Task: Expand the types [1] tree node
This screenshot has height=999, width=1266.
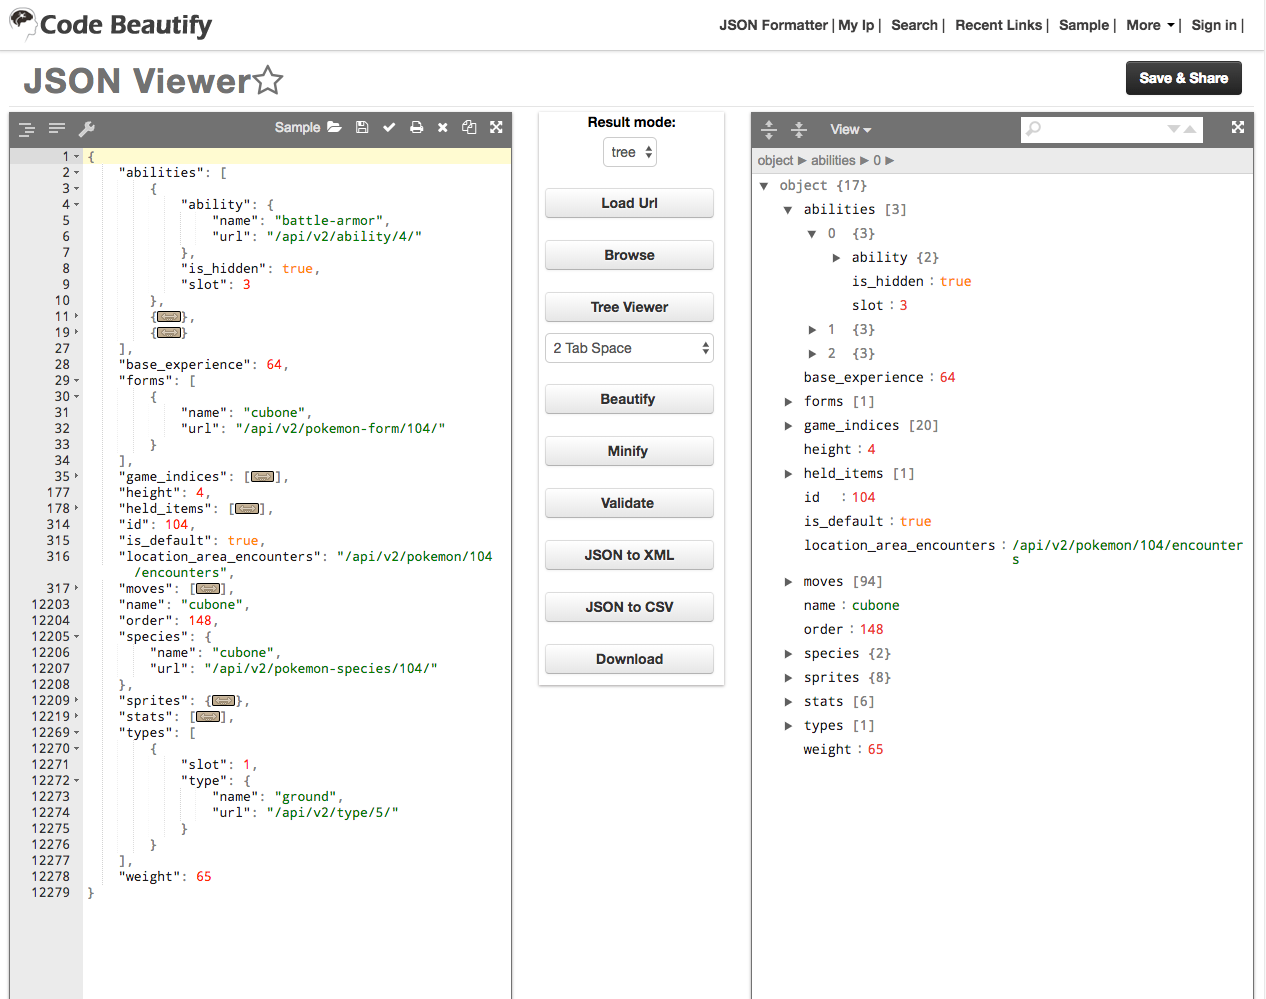Action: point(788,726)
